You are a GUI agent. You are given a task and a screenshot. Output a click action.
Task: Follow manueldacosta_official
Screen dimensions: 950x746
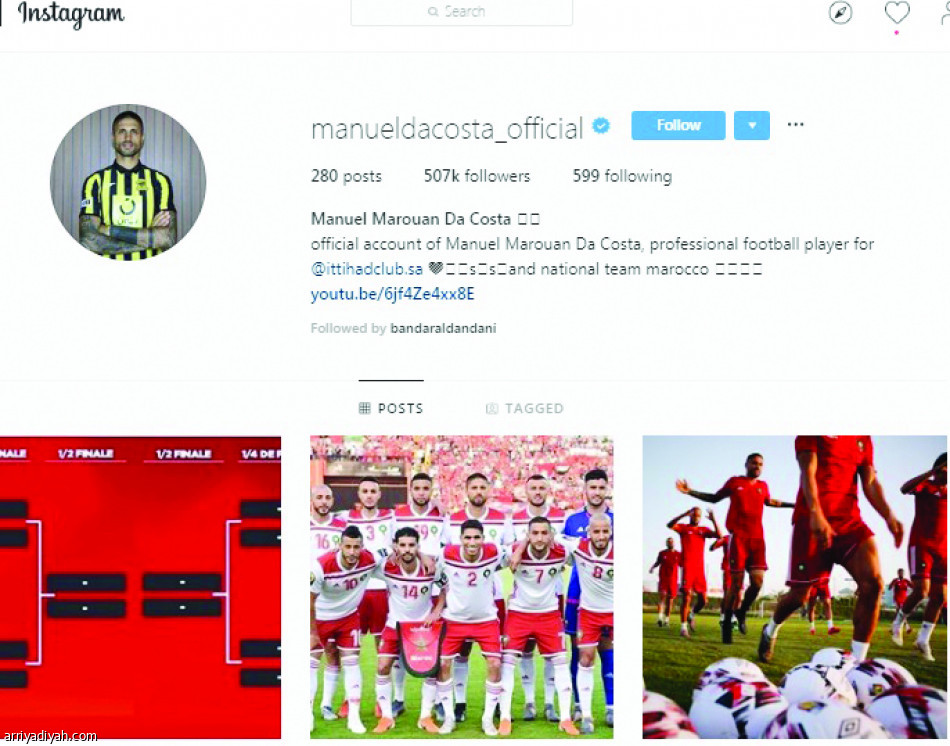point(678,125)
